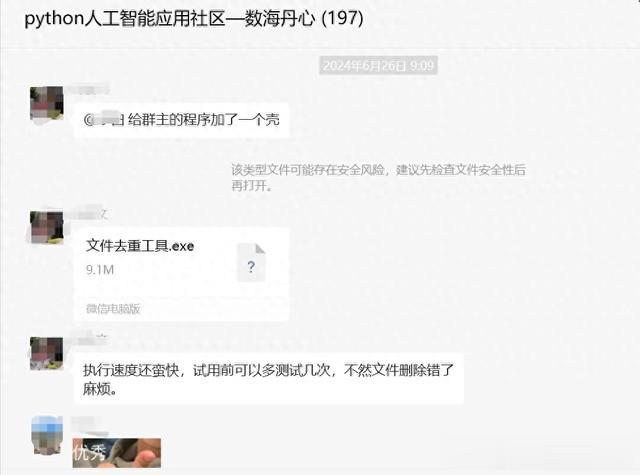Click the blurred nickname above first message
Image resolution: width=640 pixels, height=475 pixels.
pos(89,89)
